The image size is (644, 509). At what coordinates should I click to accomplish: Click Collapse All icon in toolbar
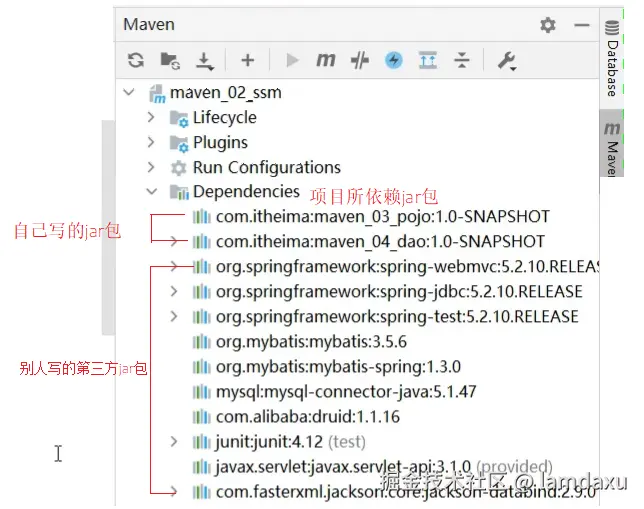click(x=462, y=60)
